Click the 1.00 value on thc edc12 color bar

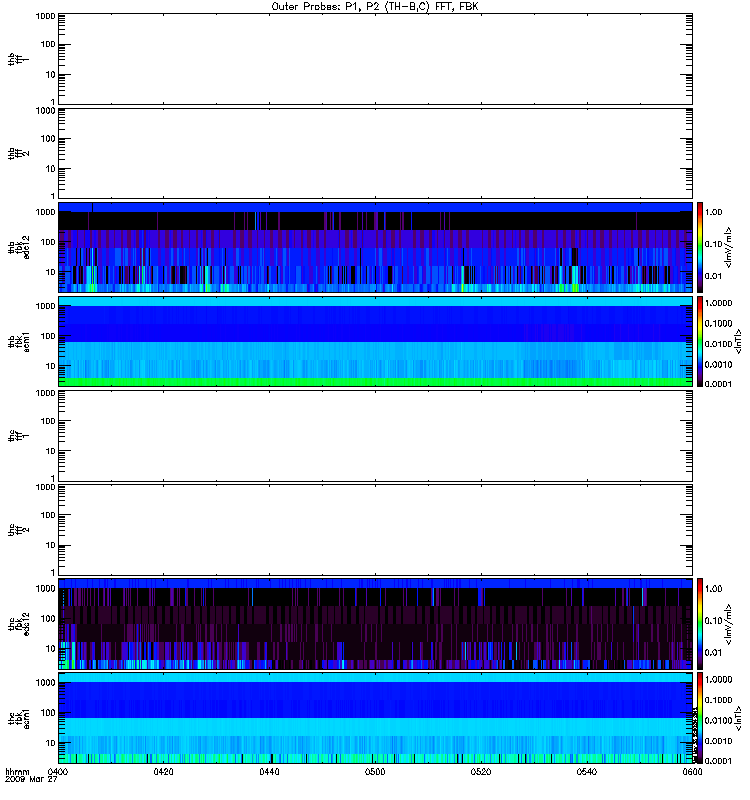pyautogui.click(x=713, y=589)
